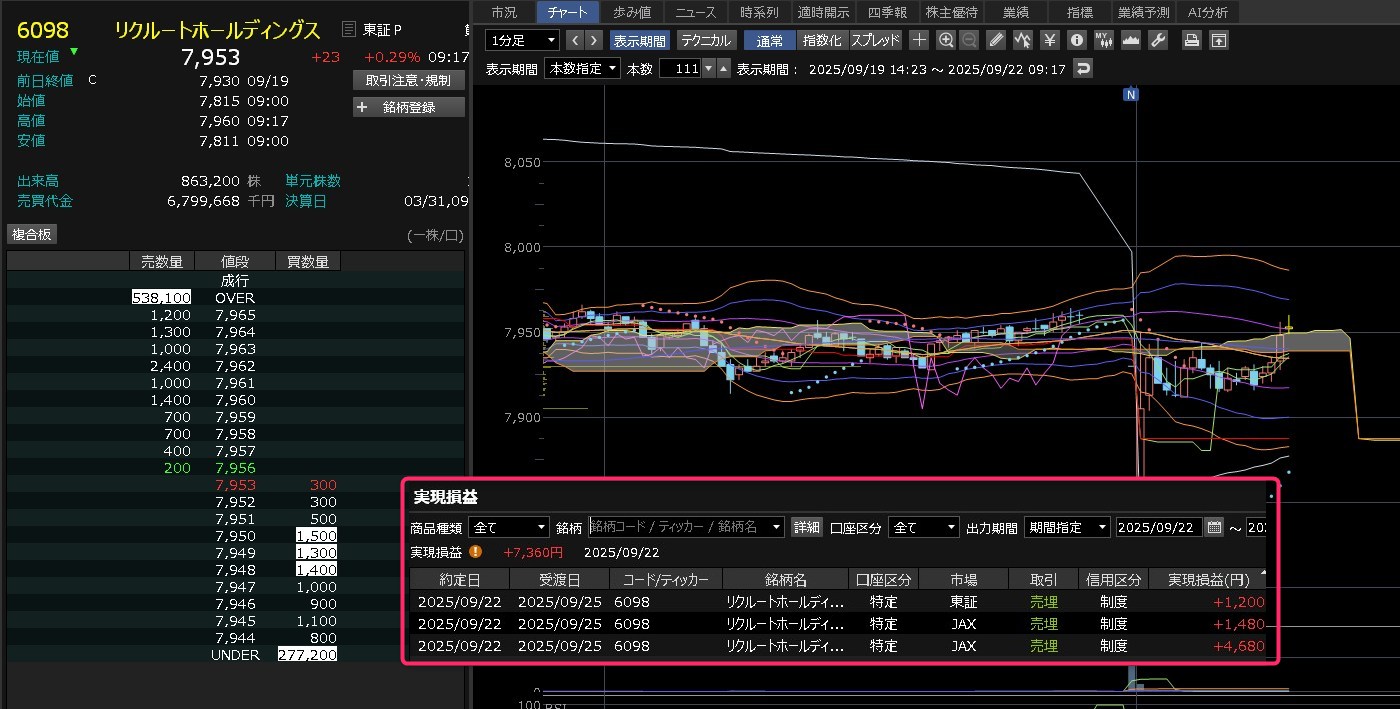Open the ニュース tab
This screenshot has height=709, width=1400.
[696, 12]
